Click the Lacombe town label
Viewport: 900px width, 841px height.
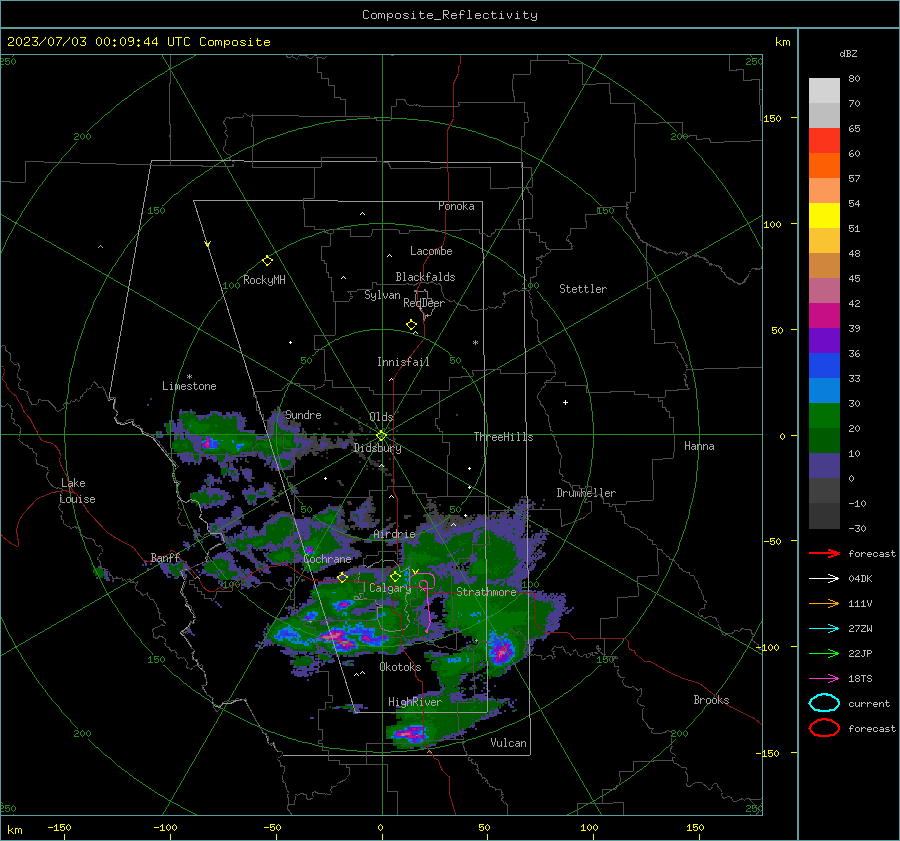(x=431, y=251)
